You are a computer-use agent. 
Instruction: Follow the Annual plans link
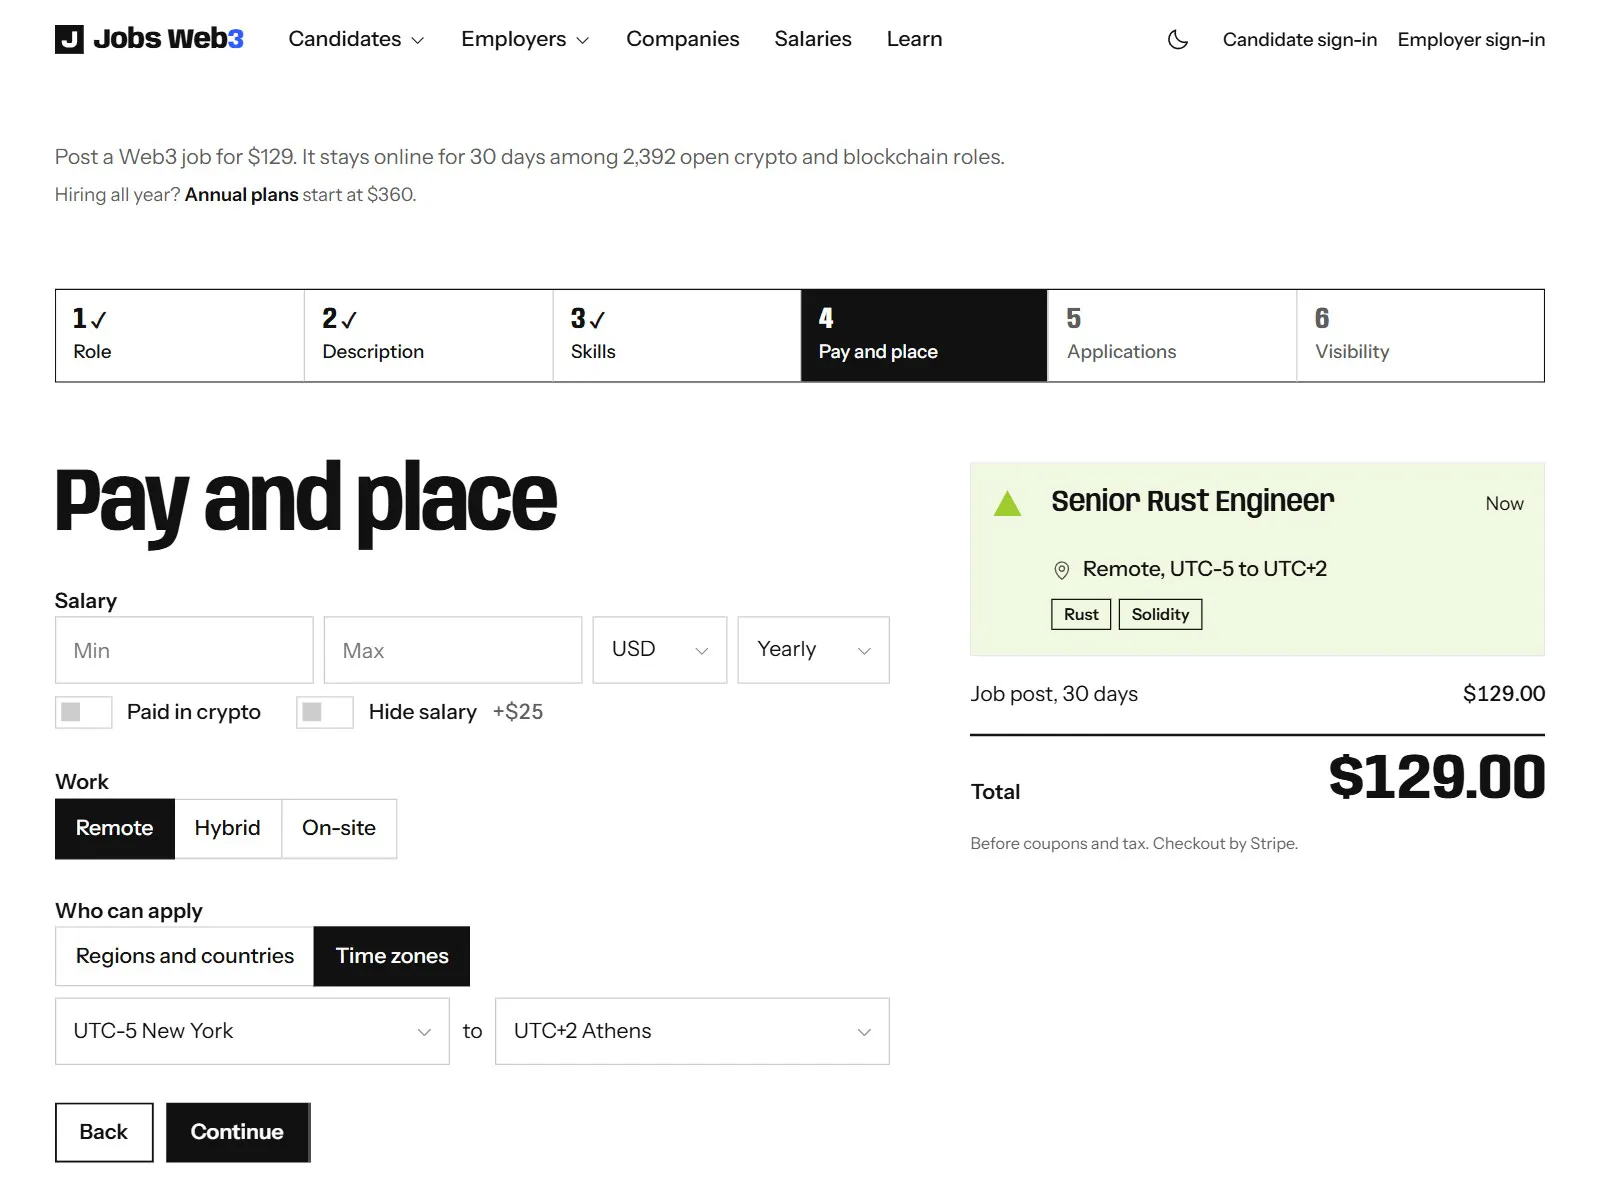242,195
